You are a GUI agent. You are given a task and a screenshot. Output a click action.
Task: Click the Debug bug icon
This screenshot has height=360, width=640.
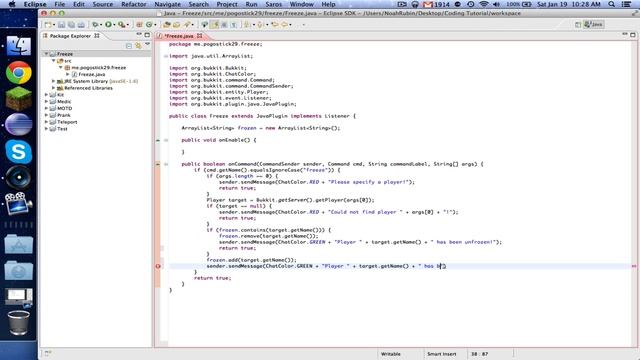pyautogui.click(x=95, y=24)
